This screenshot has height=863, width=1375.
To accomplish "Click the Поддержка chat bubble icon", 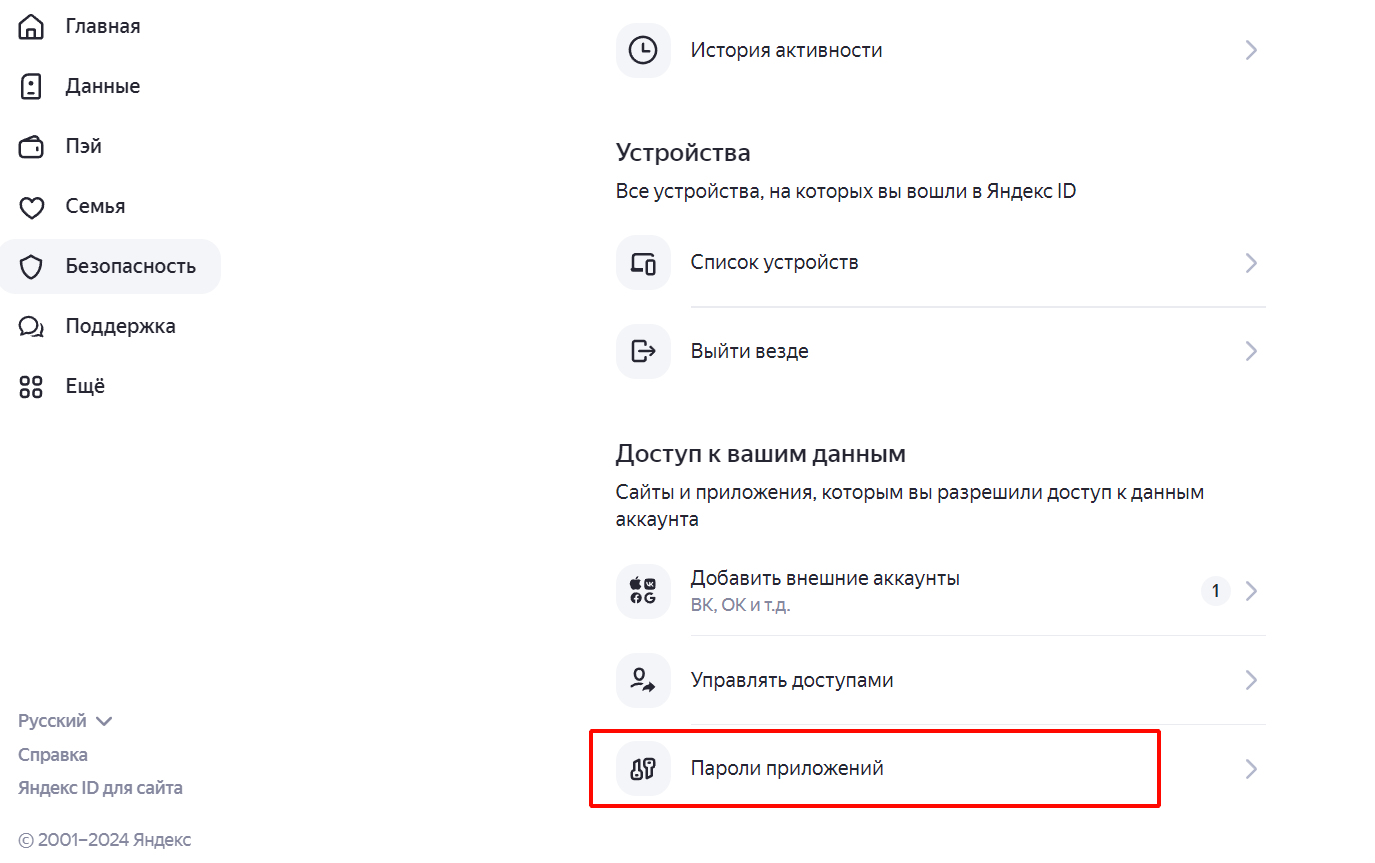I will click(32, 327).
